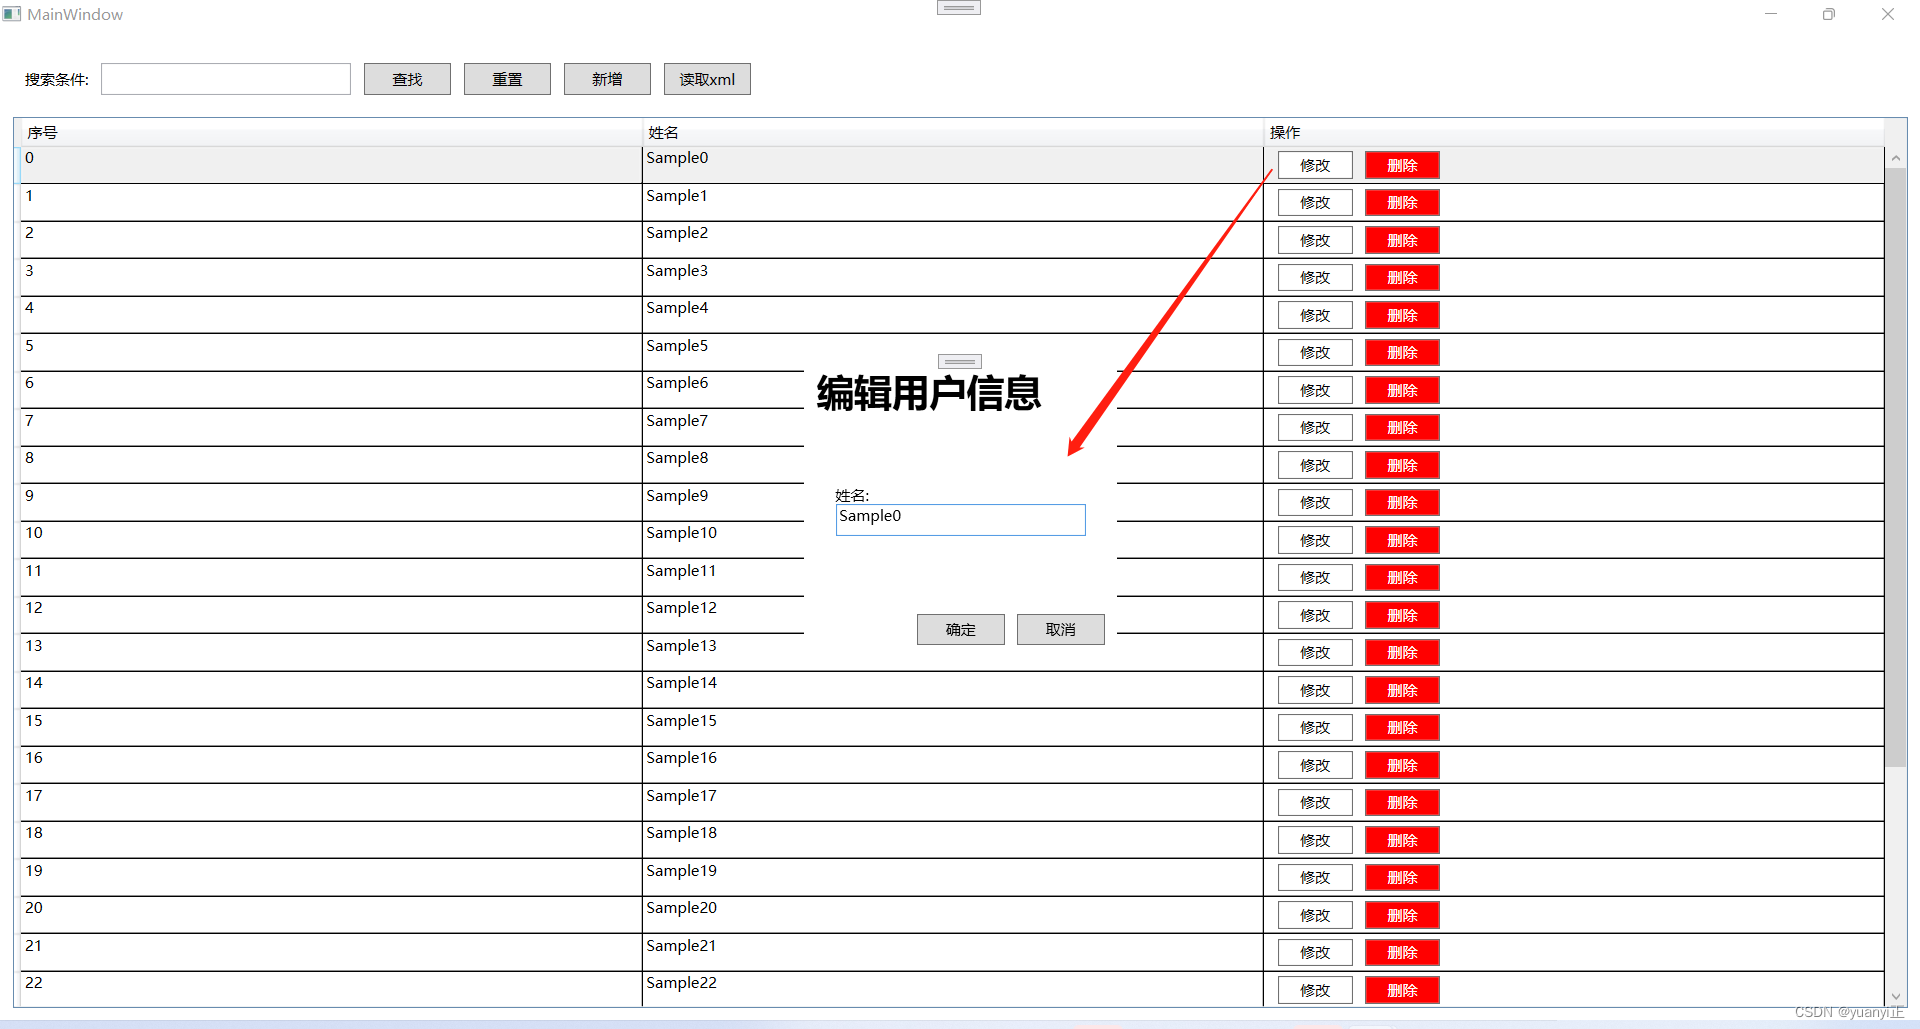This screenshot has width=1920, height=1029.
Task: Click 删除 for row Sample13
Action: click(x=1402, y=653)
